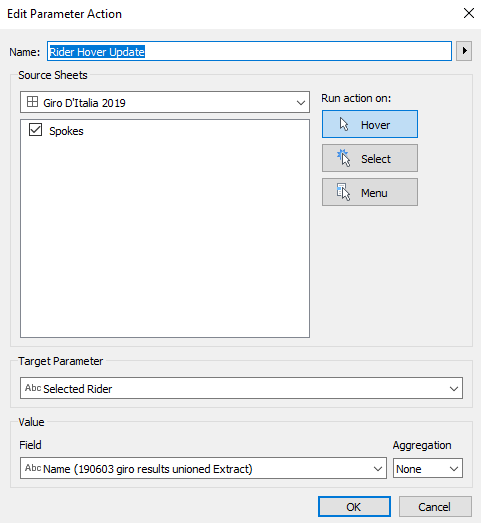
Task: Click the Hover cursor icon
Action: (344, 124)
